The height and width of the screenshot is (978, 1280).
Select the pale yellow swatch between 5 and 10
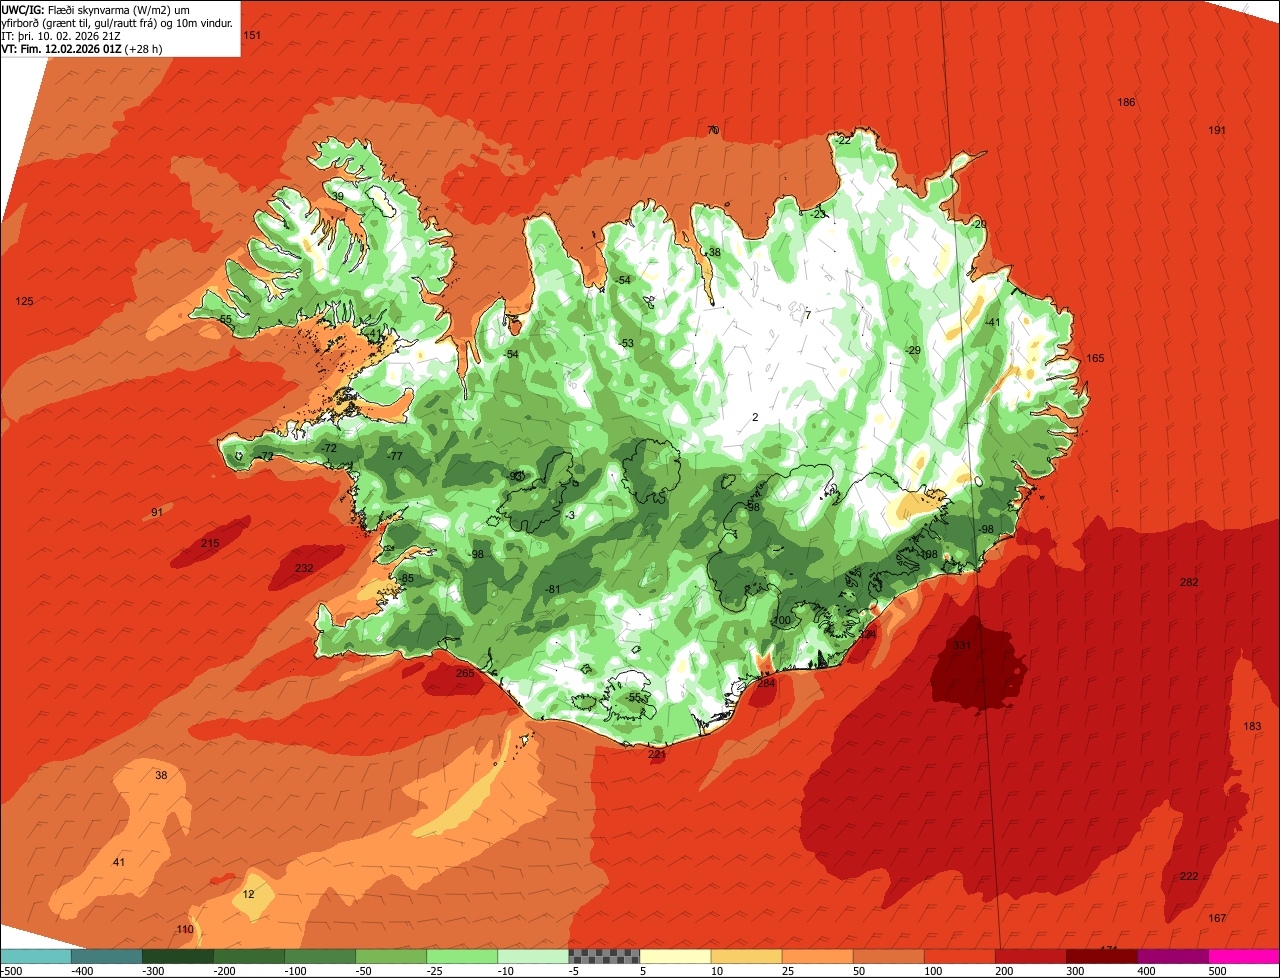(675, 956)
